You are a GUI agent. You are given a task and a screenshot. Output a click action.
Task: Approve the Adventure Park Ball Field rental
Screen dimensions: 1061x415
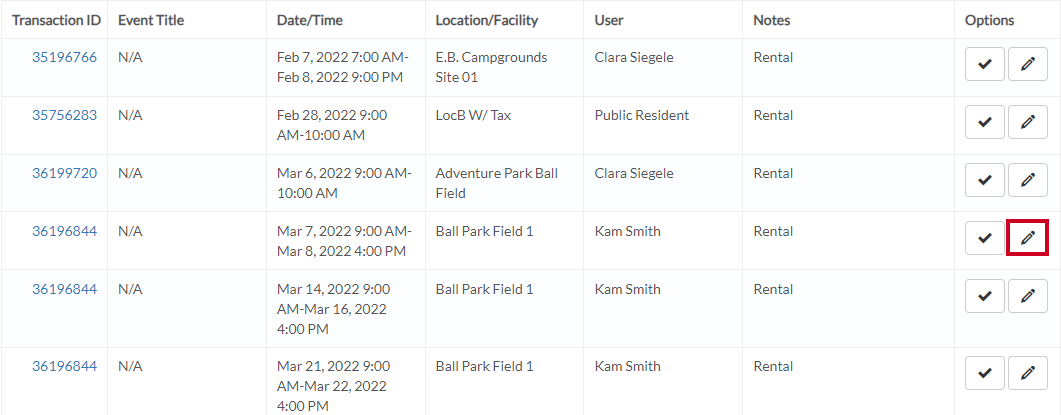click(x=985, y=180)
